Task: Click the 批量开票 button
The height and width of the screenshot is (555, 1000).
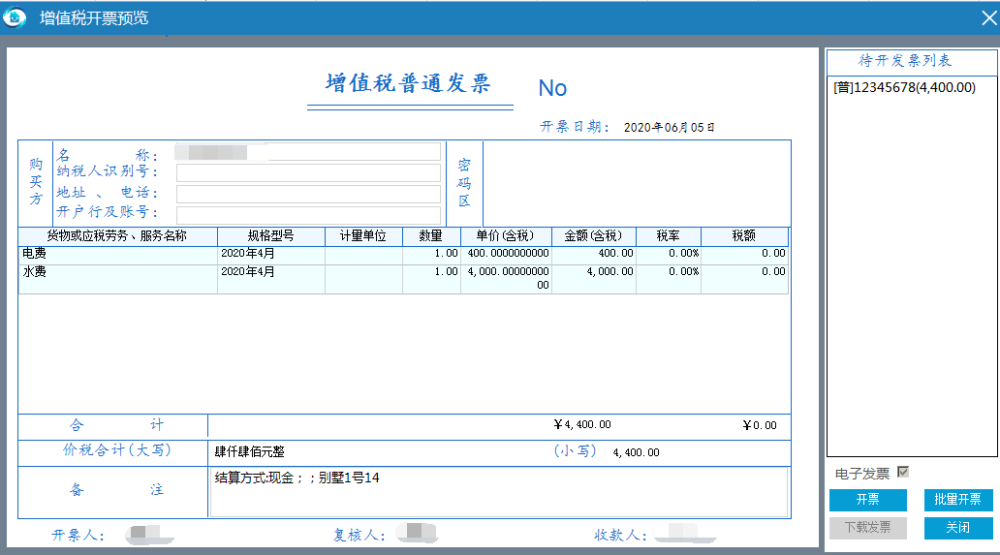Action: [x=958, y=500]
